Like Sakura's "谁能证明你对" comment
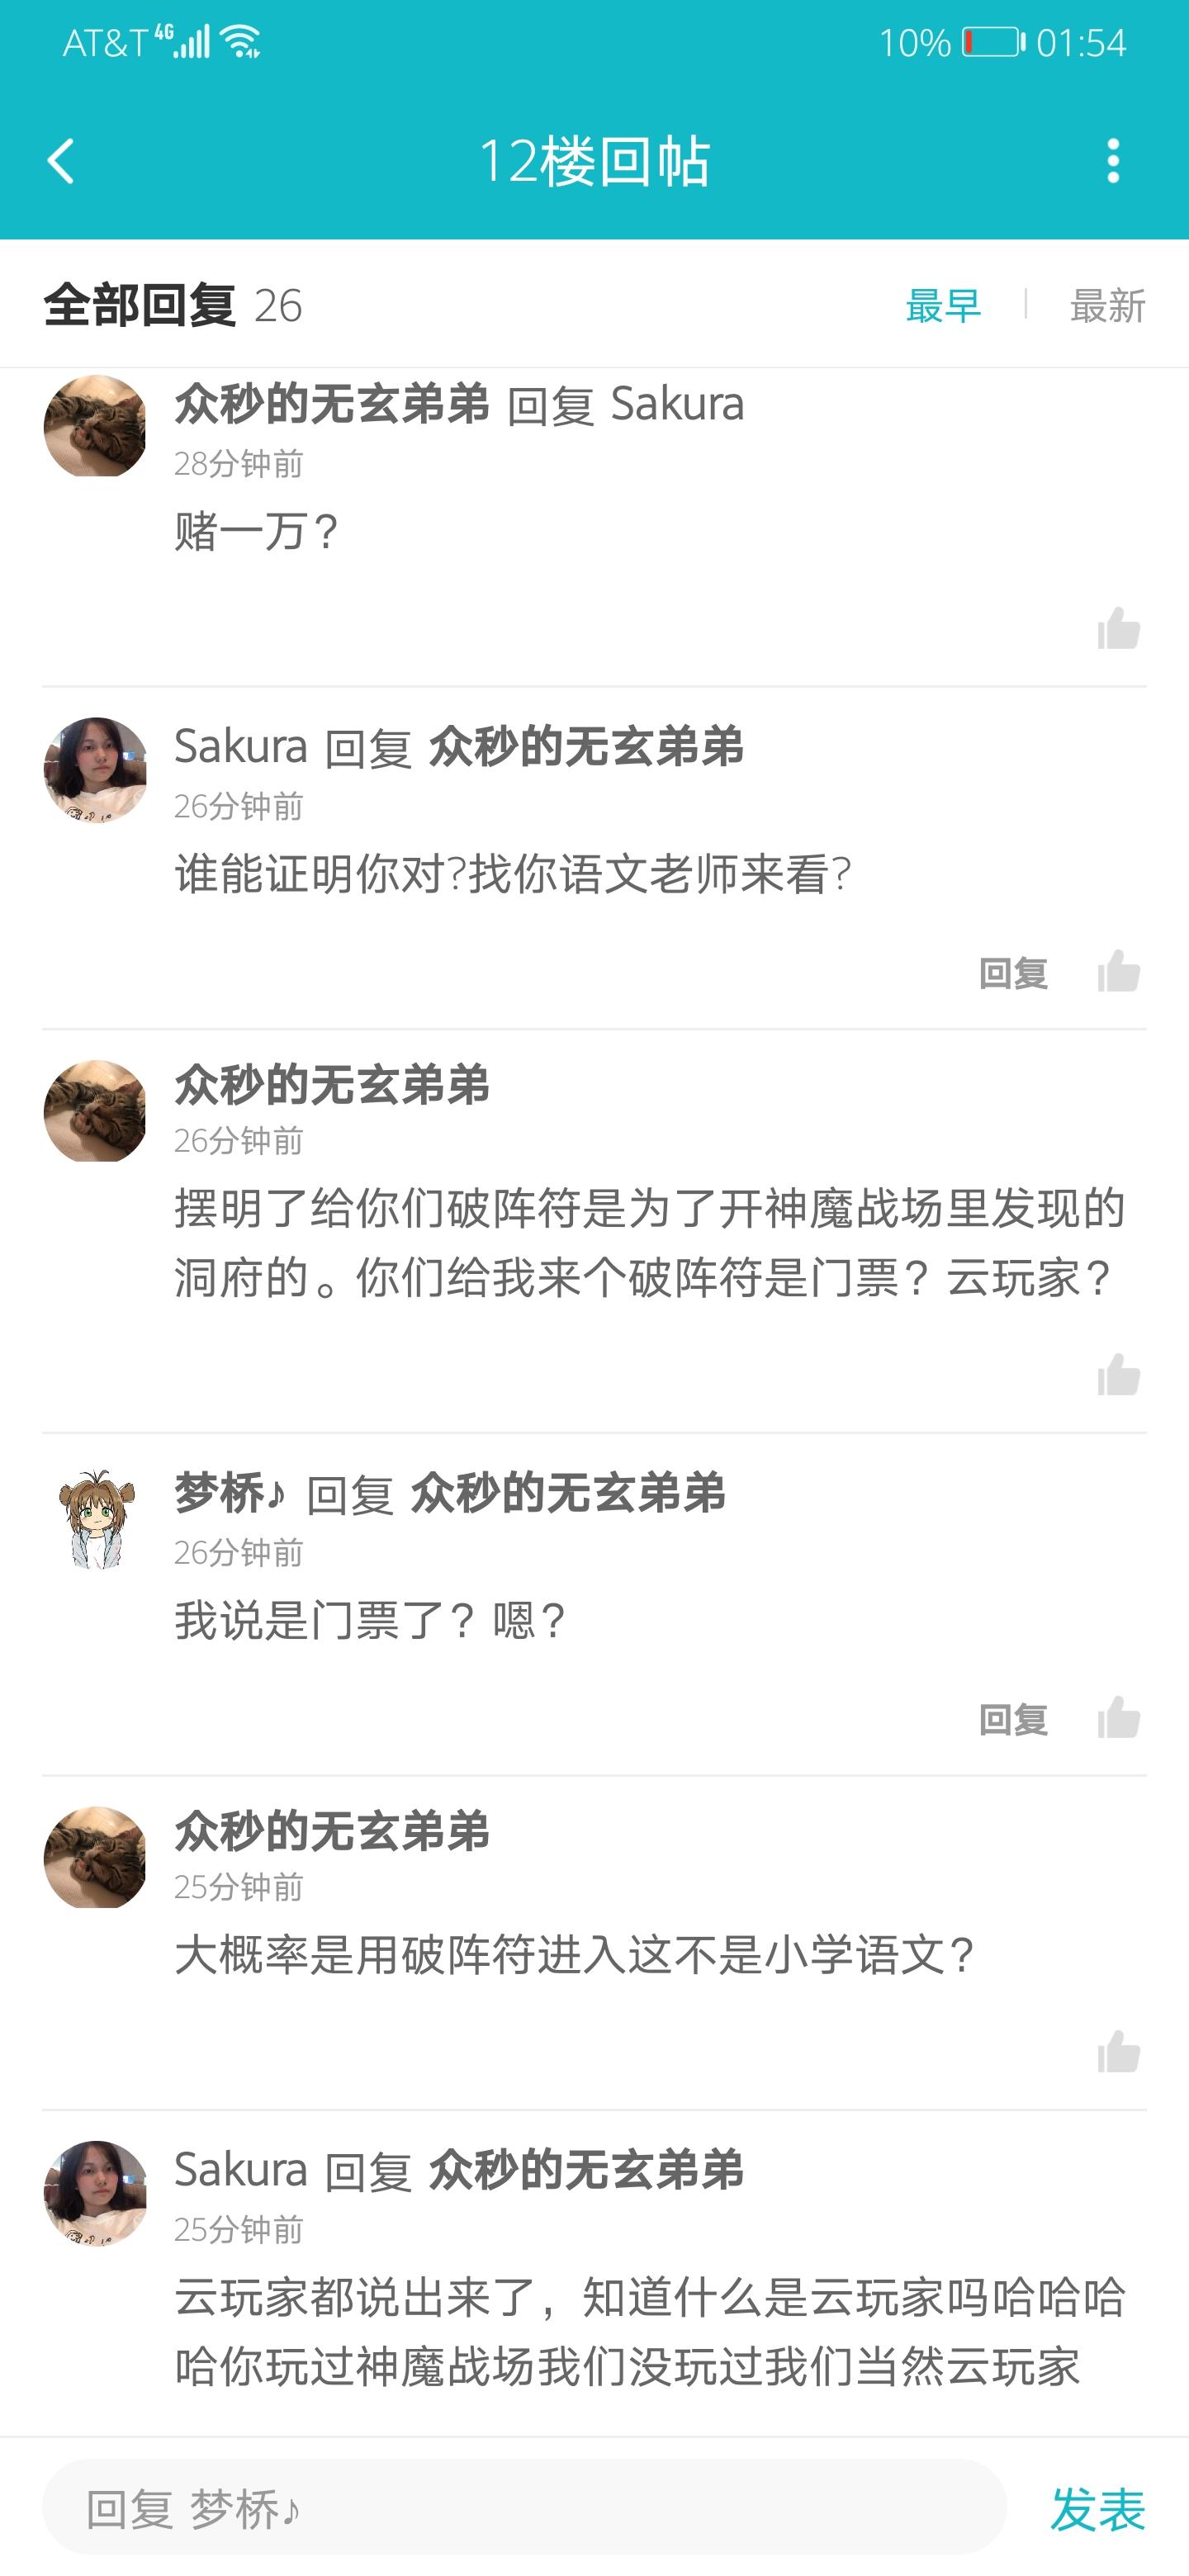The image size is (1189, 2576). point(1119,971)
